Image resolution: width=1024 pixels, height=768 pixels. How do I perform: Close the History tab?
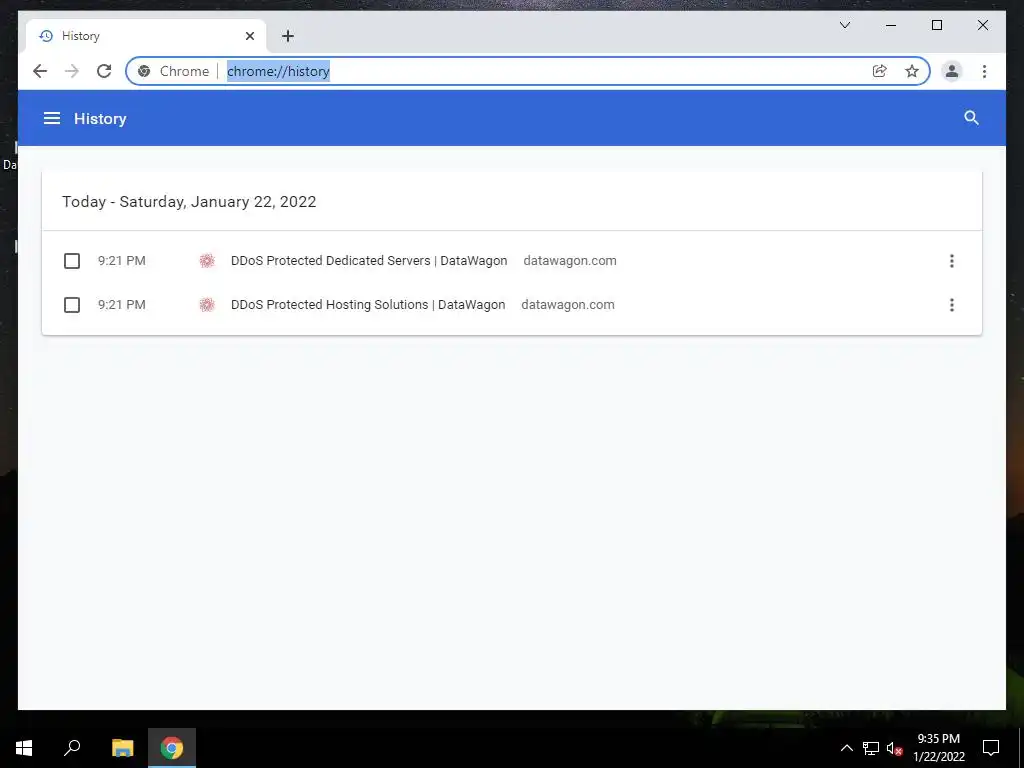coord(249,36)
